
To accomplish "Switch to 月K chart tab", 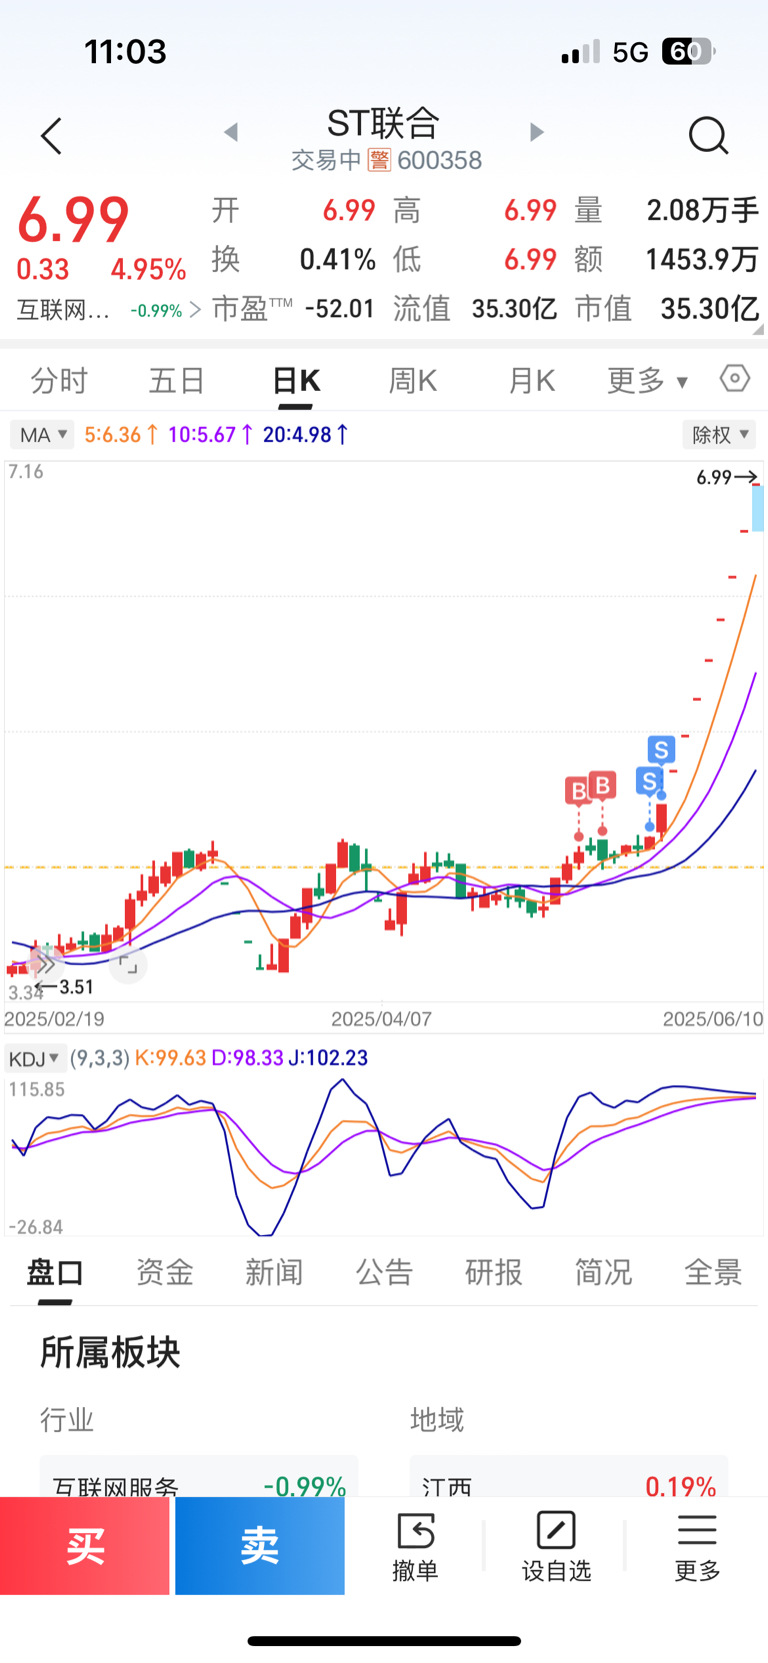I will click(531, 381).
